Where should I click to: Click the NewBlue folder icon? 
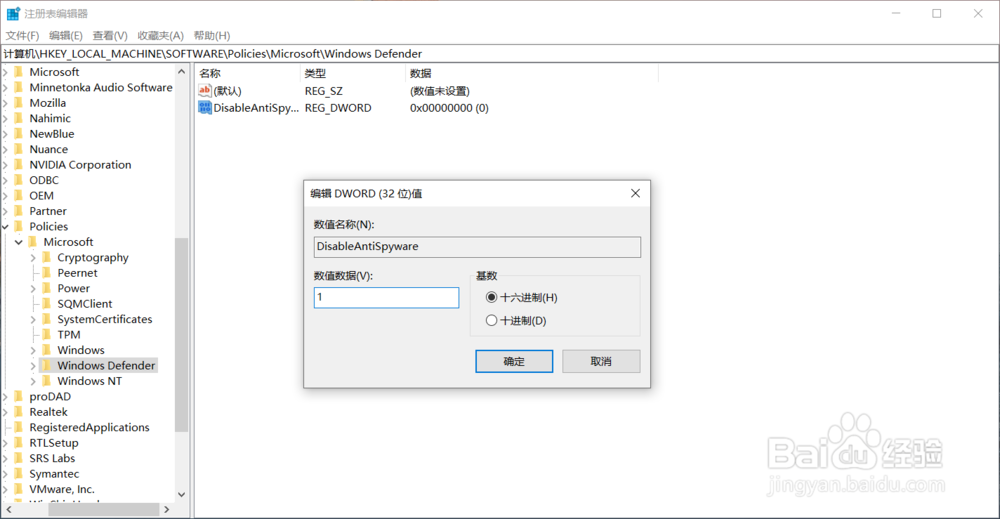(18, 134)
